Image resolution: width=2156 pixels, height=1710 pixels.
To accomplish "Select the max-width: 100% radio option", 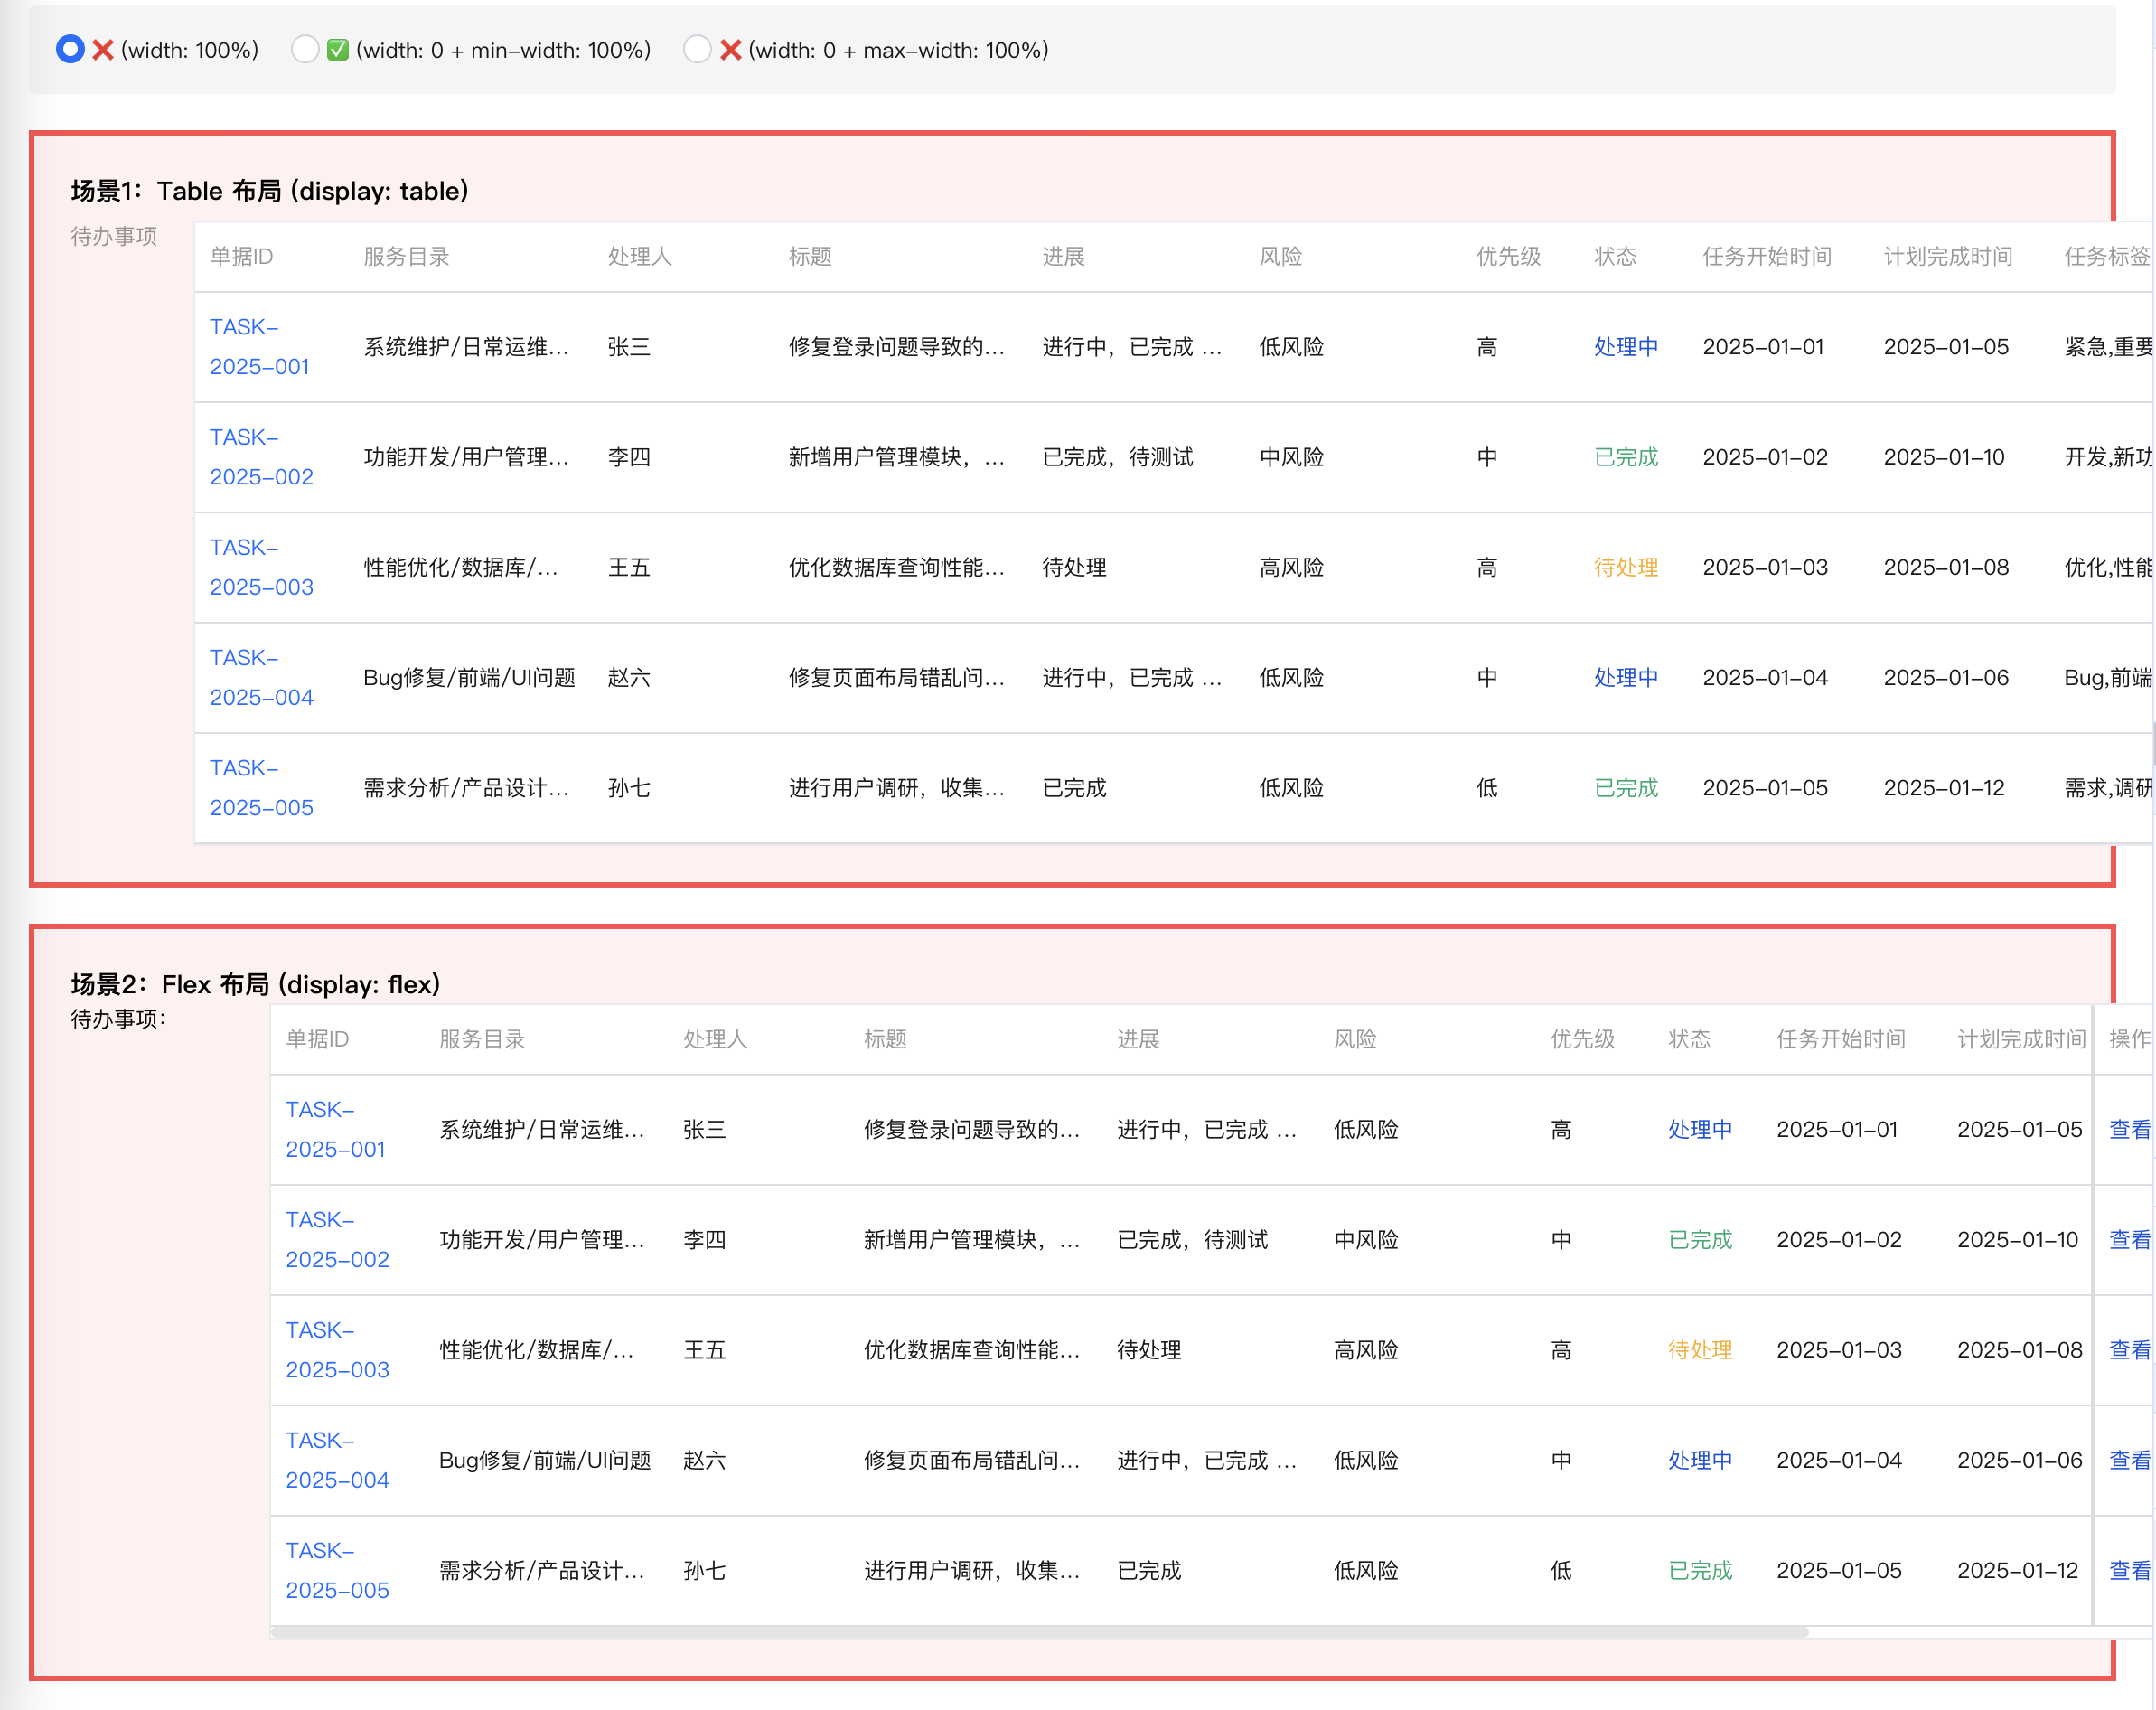I will click(697, 49).
